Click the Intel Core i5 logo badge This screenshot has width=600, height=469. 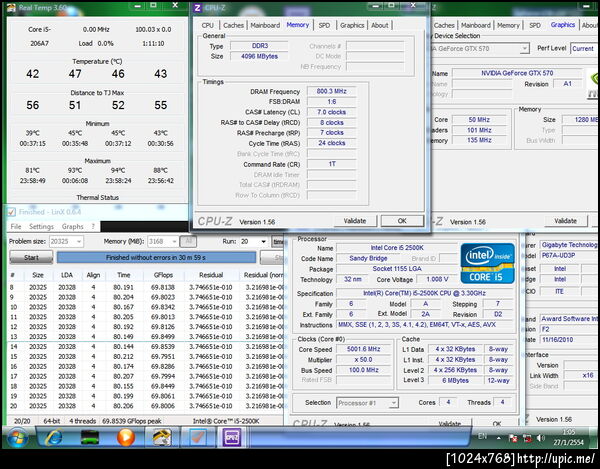[487, 264]
